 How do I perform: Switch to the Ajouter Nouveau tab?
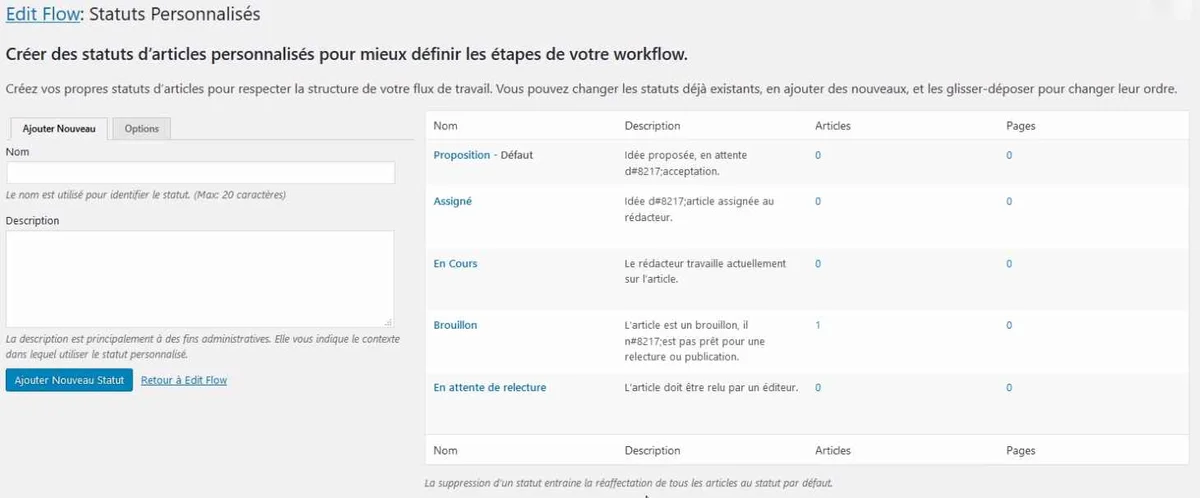(59, 129)
